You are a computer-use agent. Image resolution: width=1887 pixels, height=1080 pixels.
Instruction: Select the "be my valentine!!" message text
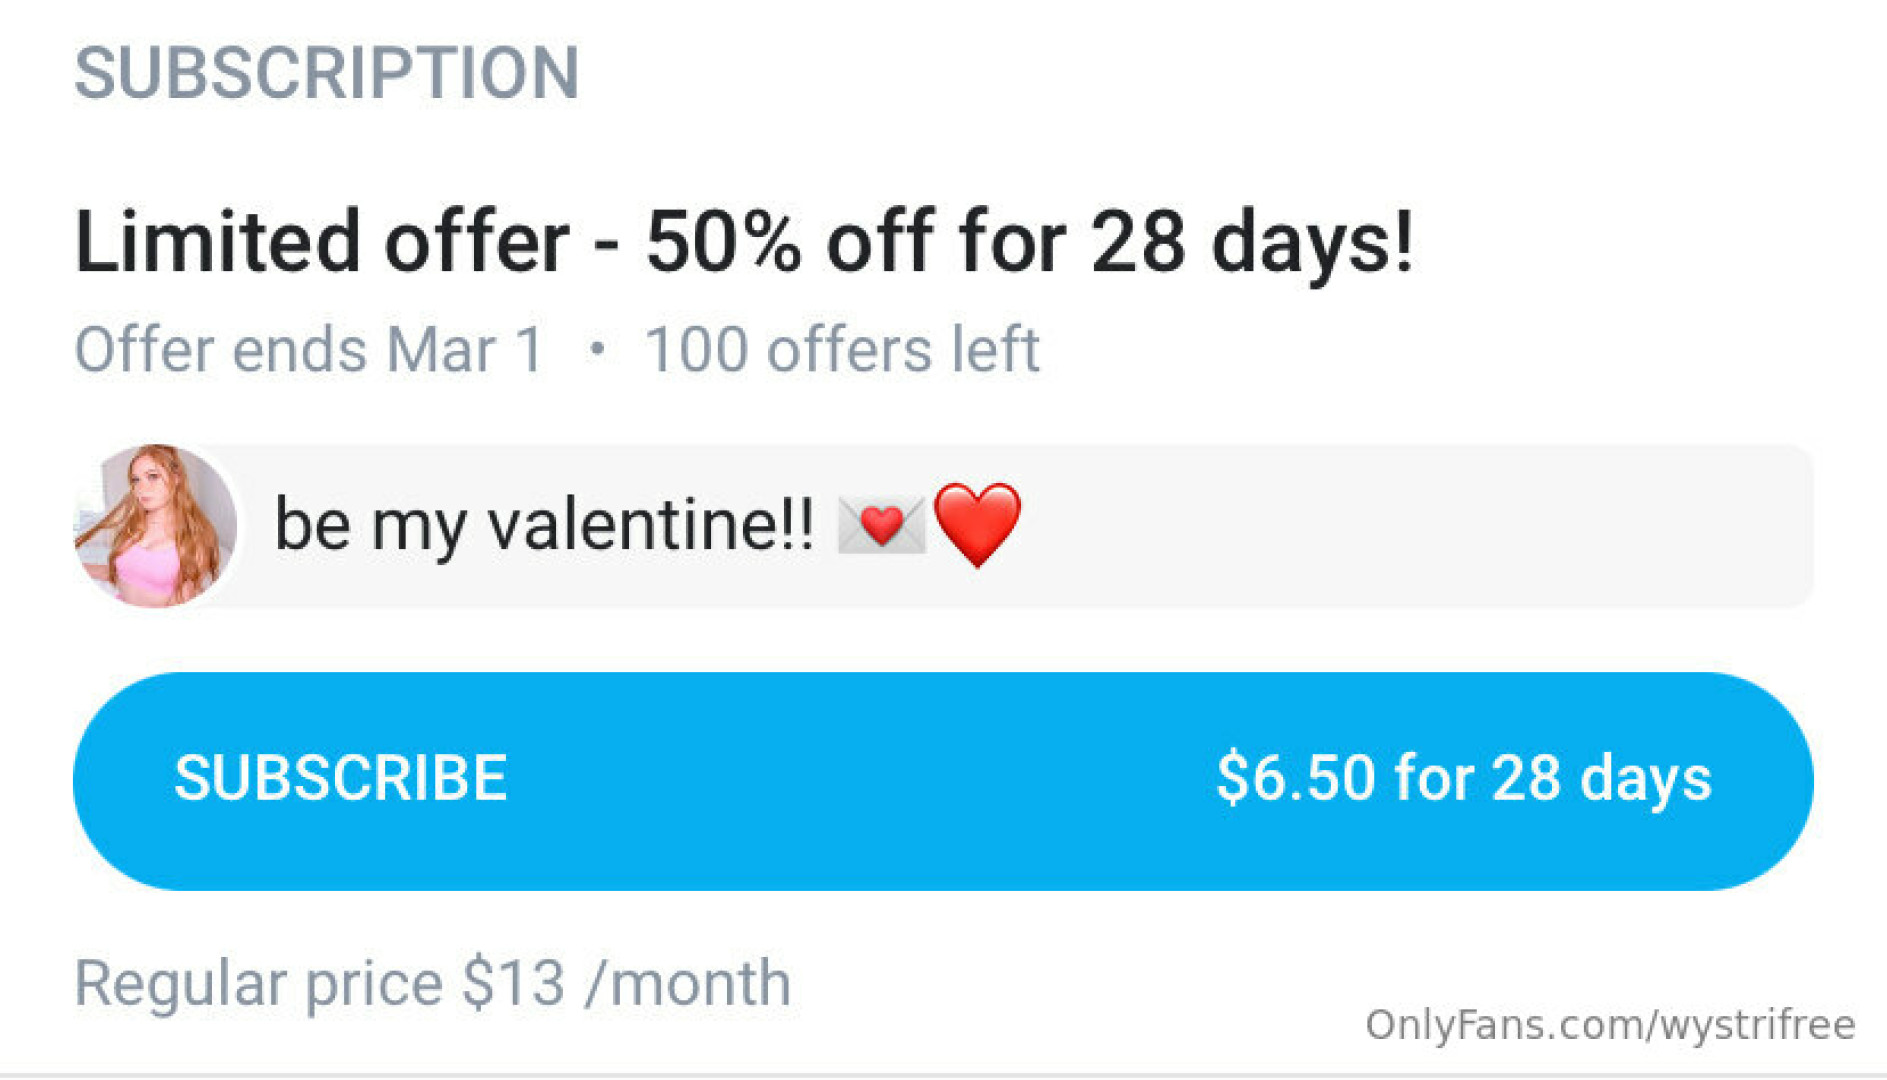coord(544,524)
